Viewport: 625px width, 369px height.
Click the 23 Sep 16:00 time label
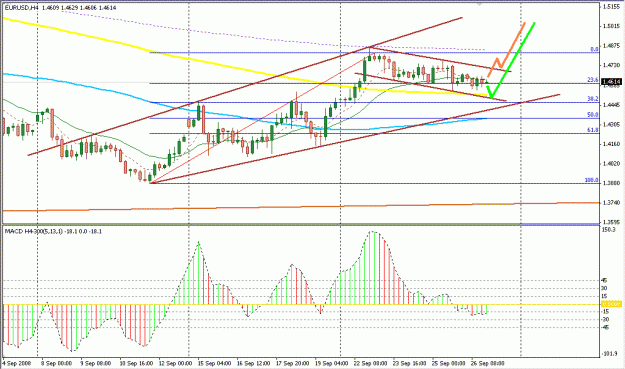(x=409, y=363)
